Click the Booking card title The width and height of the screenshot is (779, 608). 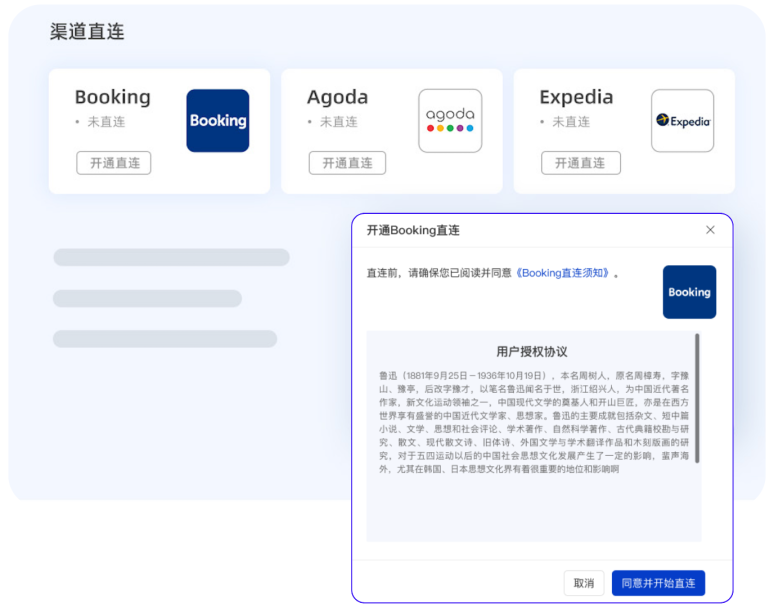[113, 97]
